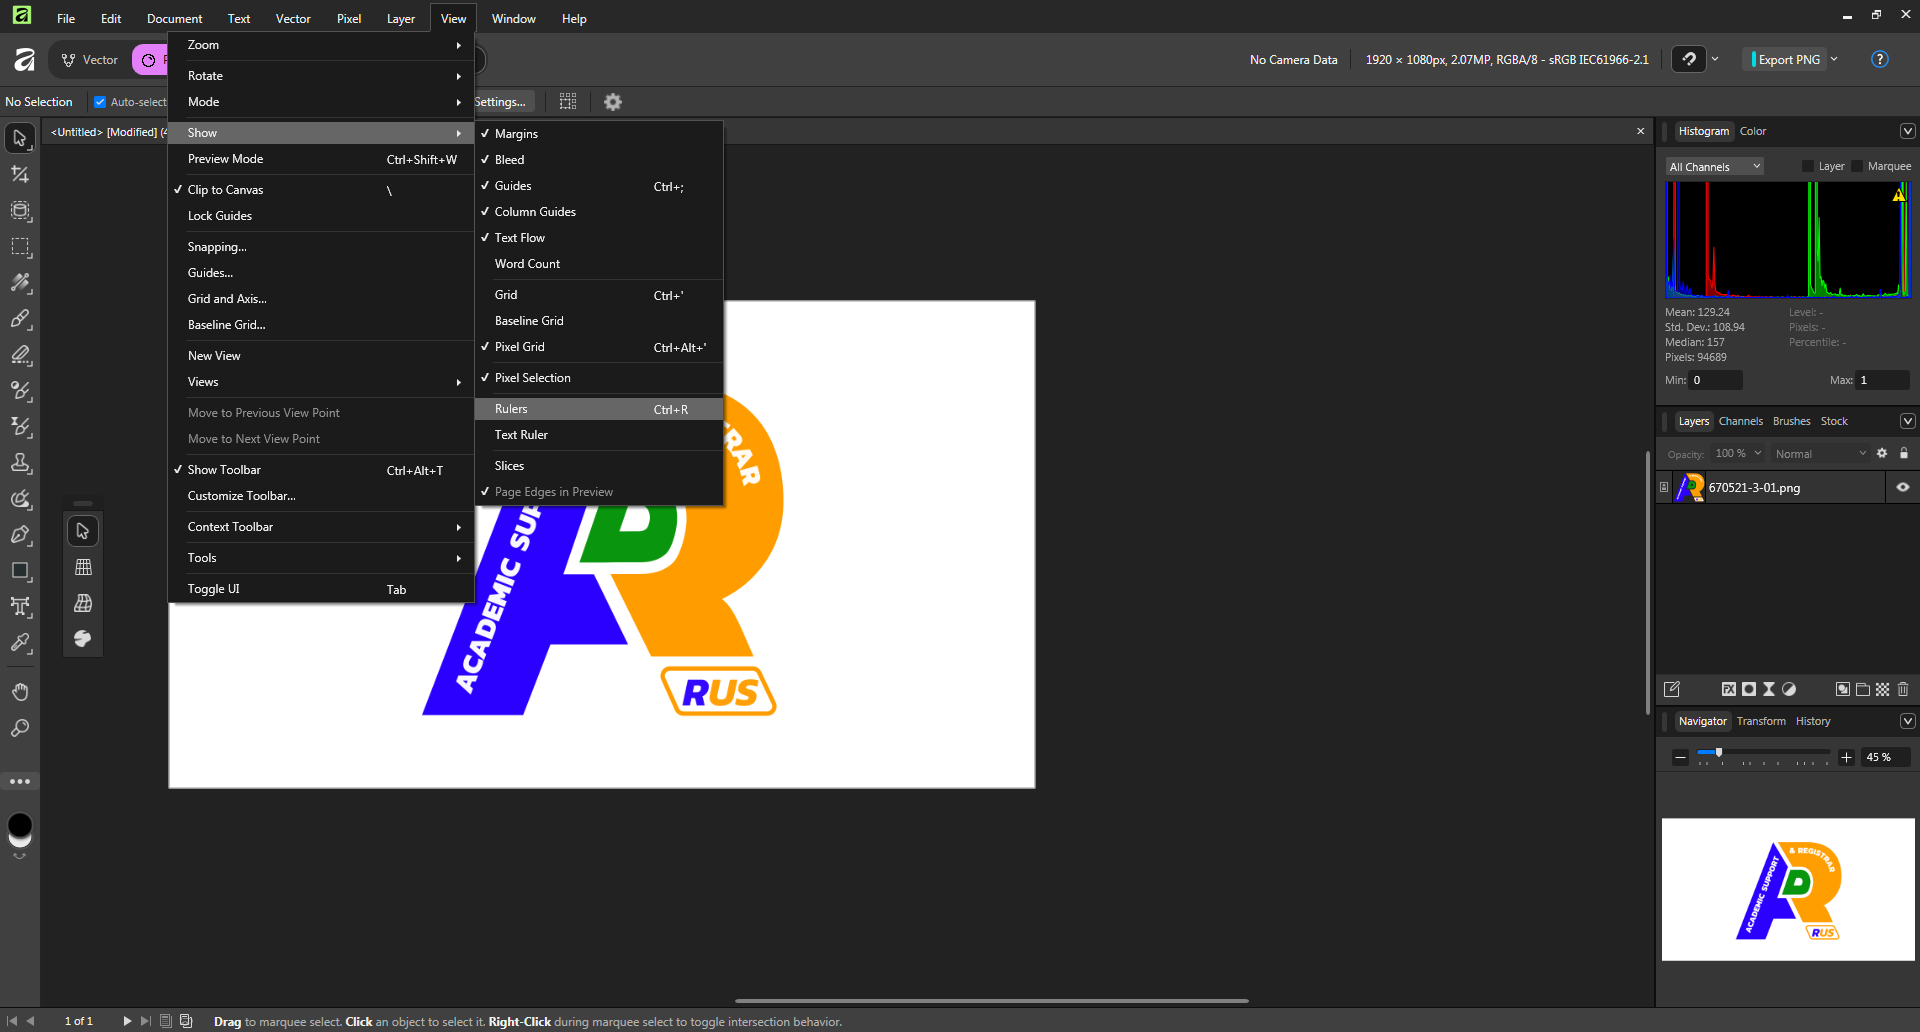1920x1032 pixels.
Task: Click the layer lock icon
Action: tap(1904, 453)
